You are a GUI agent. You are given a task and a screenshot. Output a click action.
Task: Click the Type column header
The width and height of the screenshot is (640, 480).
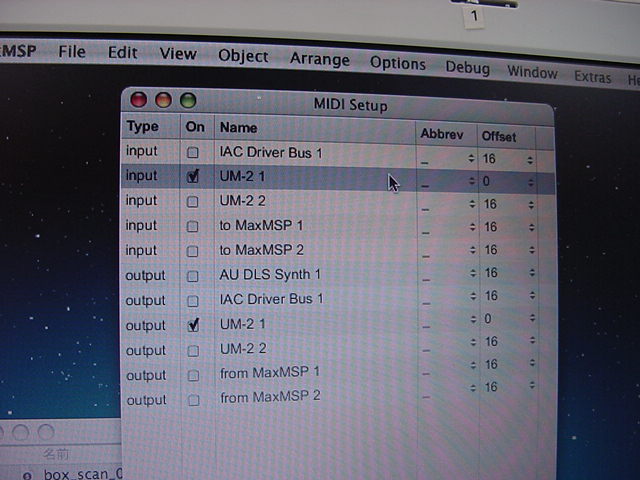point(151,127)
